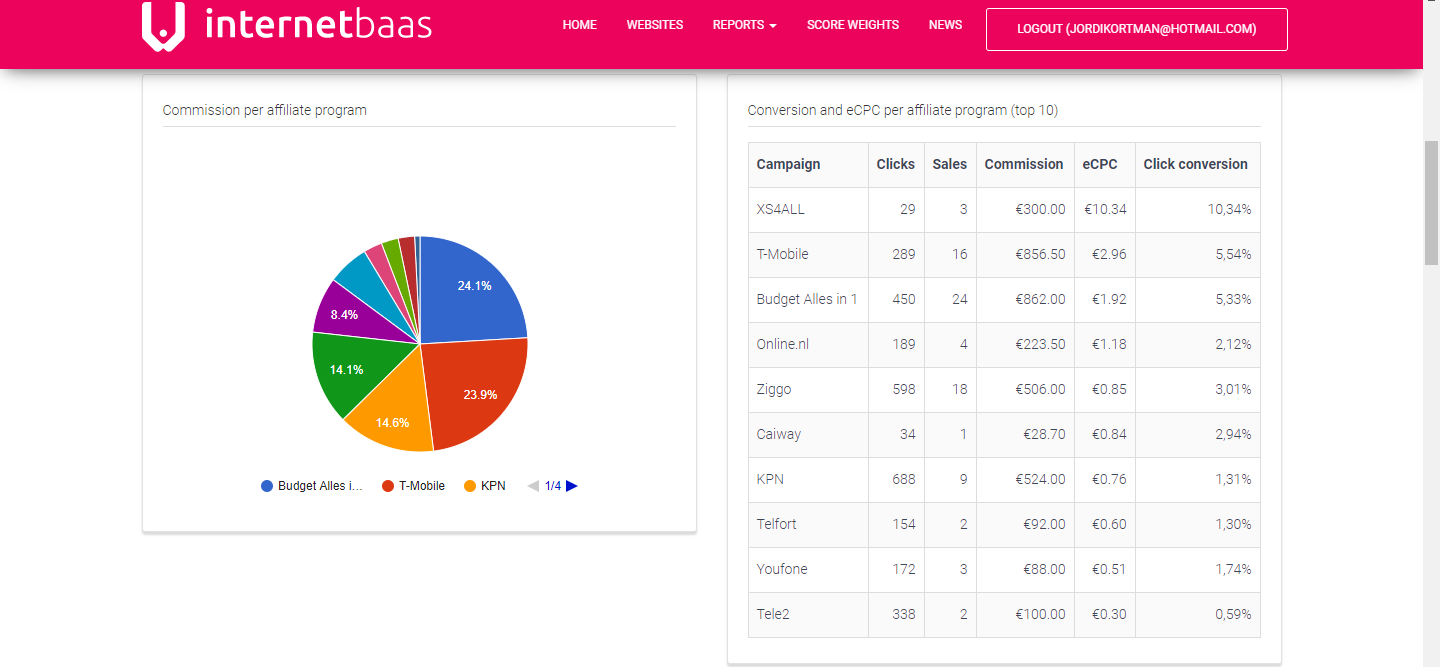Open the Caiway campaign link
This screenshot has width=1440, height=667.
click(x=779, y=434)
